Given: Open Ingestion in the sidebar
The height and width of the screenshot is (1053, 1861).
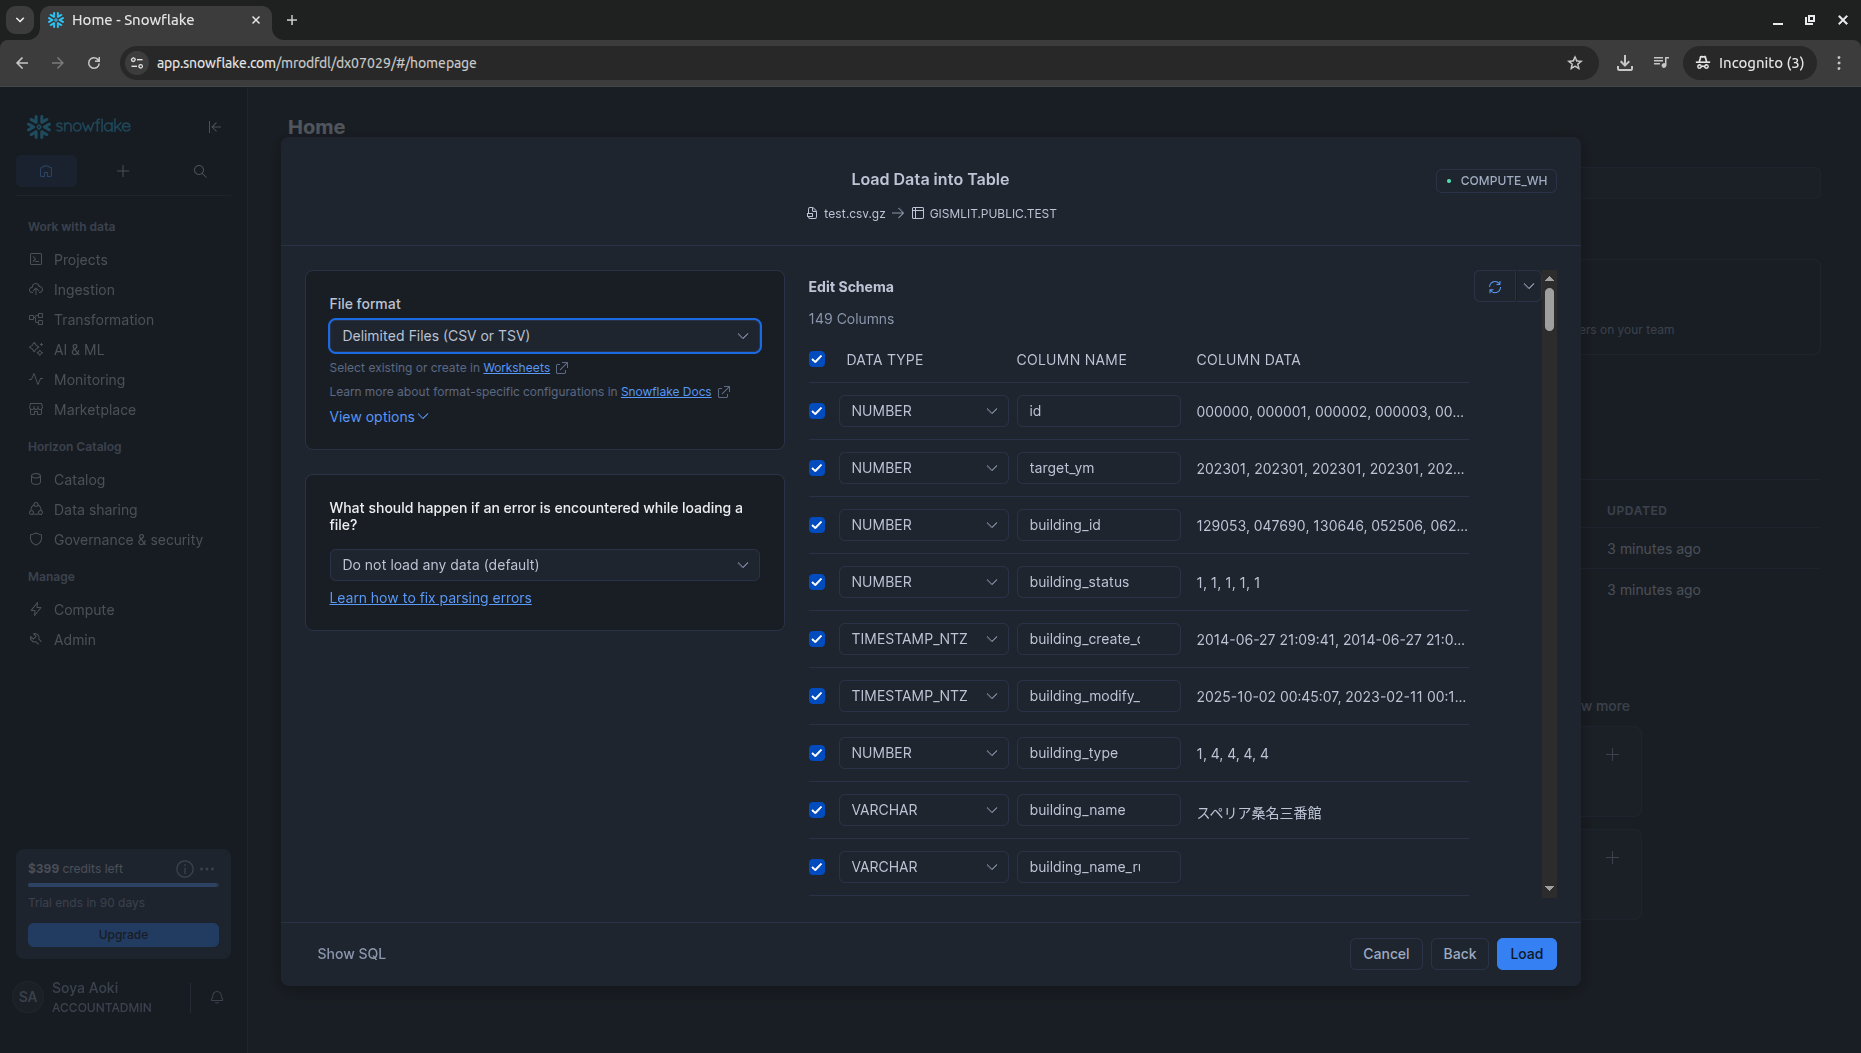Looking at the screenshot, I should 84,290.
